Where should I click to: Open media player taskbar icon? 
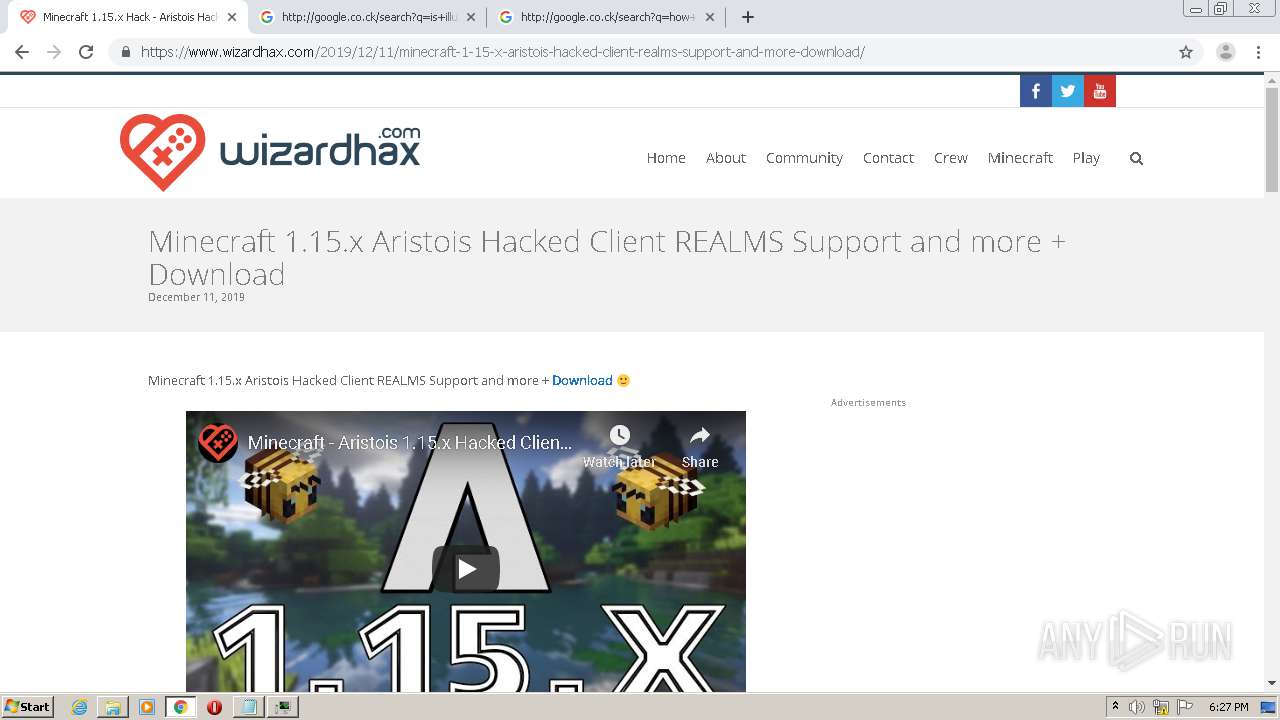tap(147, 707)
